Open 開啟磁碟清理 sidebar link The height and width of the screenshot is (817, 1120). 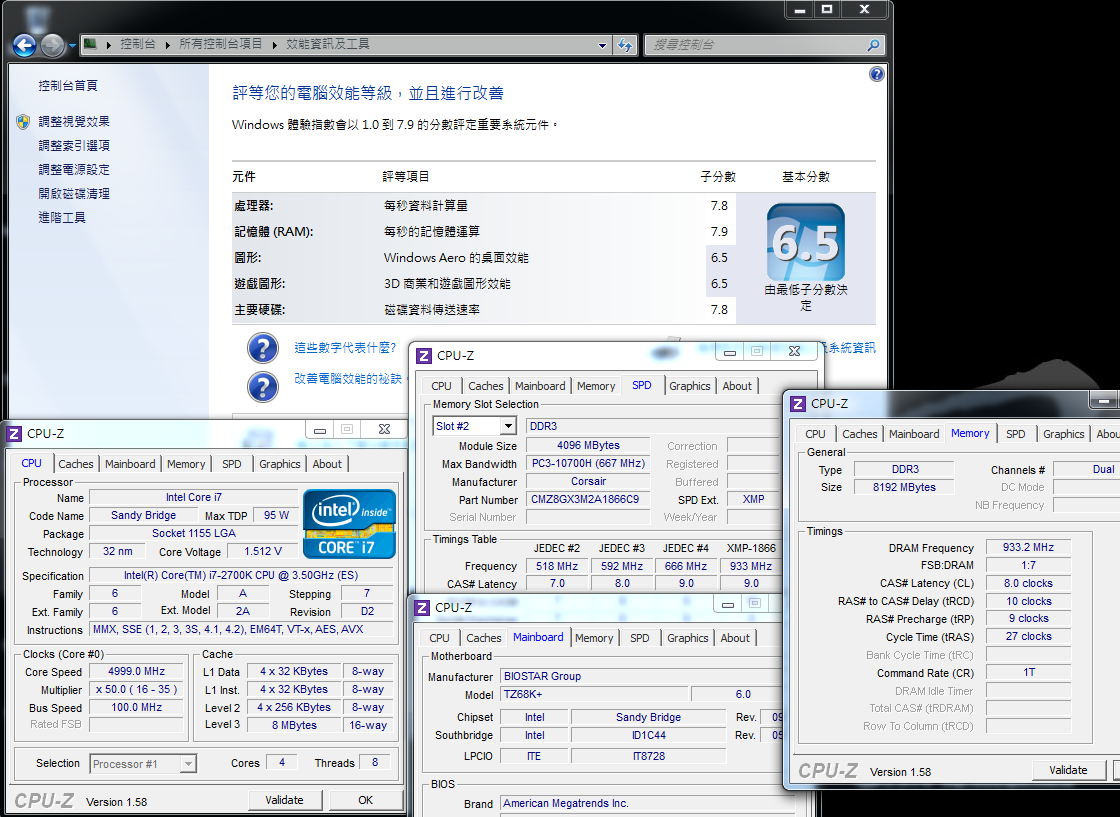coord(74,194)
